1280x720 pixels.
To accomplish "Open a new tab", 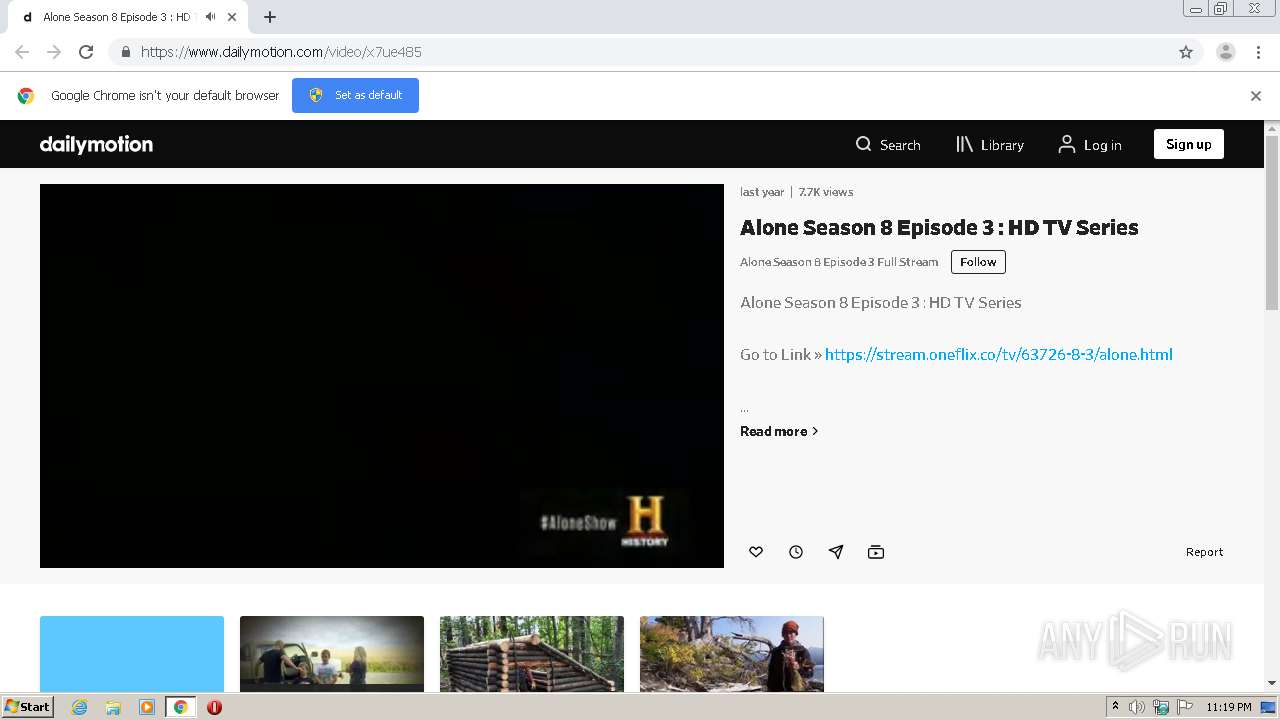I will click(x=270, y=17).
